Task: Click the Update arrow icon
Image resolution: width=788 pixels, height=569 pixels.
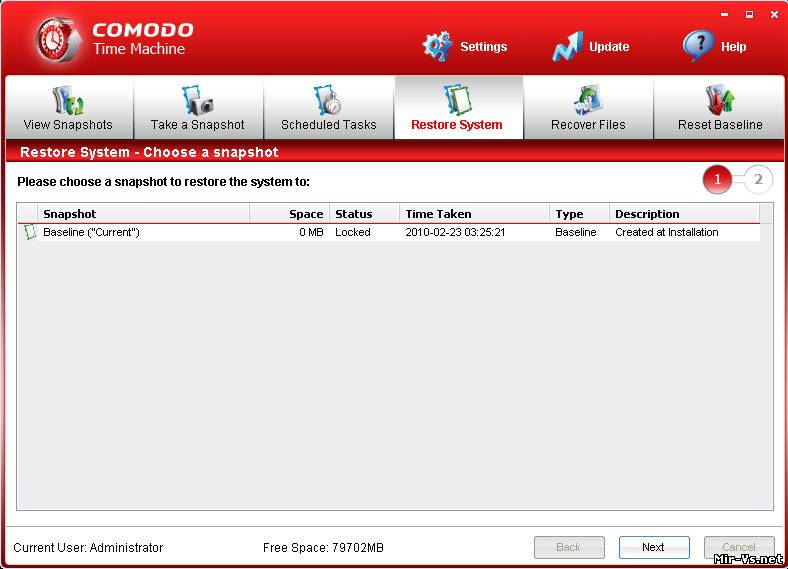Action: 567,46
